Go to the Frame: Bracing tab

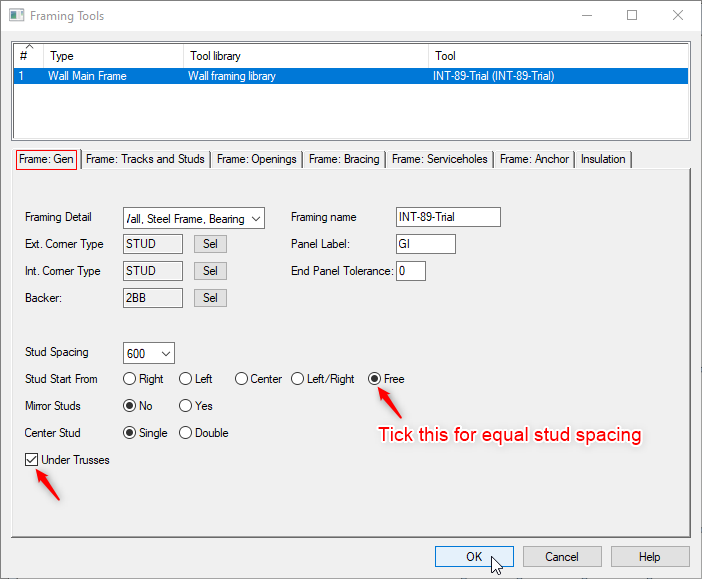344,159
